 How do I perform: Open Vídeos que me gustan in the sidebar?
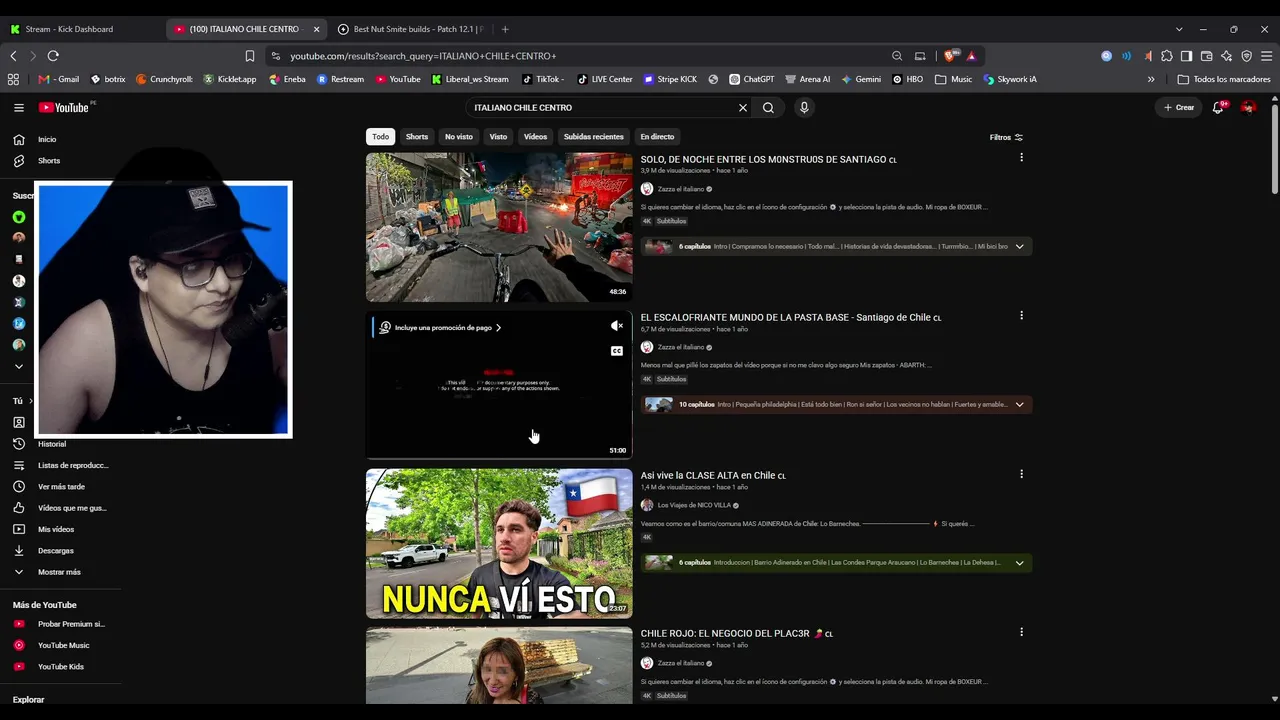coord(72,508)
